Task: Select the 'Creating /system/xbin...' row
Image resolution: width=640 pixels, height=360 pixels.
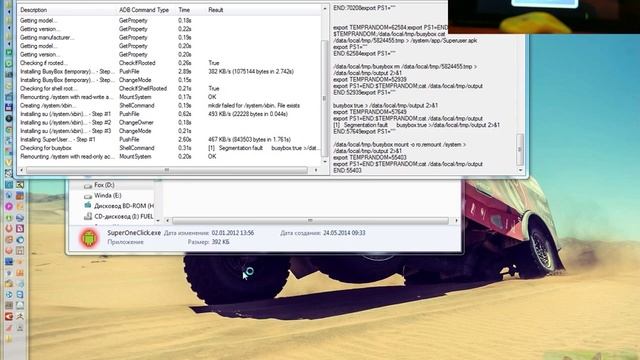Action: click(169, 106)
